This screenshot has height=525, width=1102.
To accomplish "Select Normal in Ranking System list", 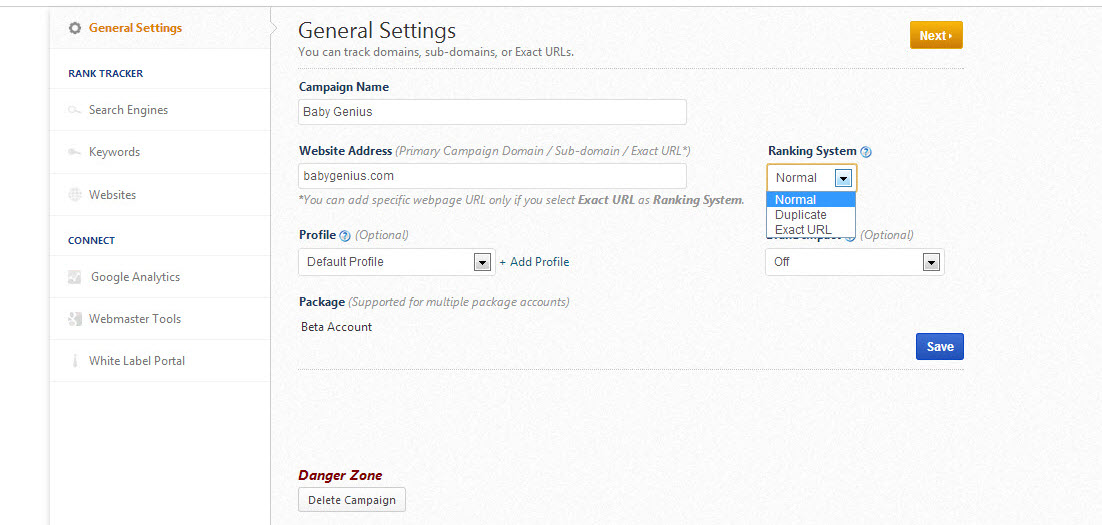I will point(811,200).
